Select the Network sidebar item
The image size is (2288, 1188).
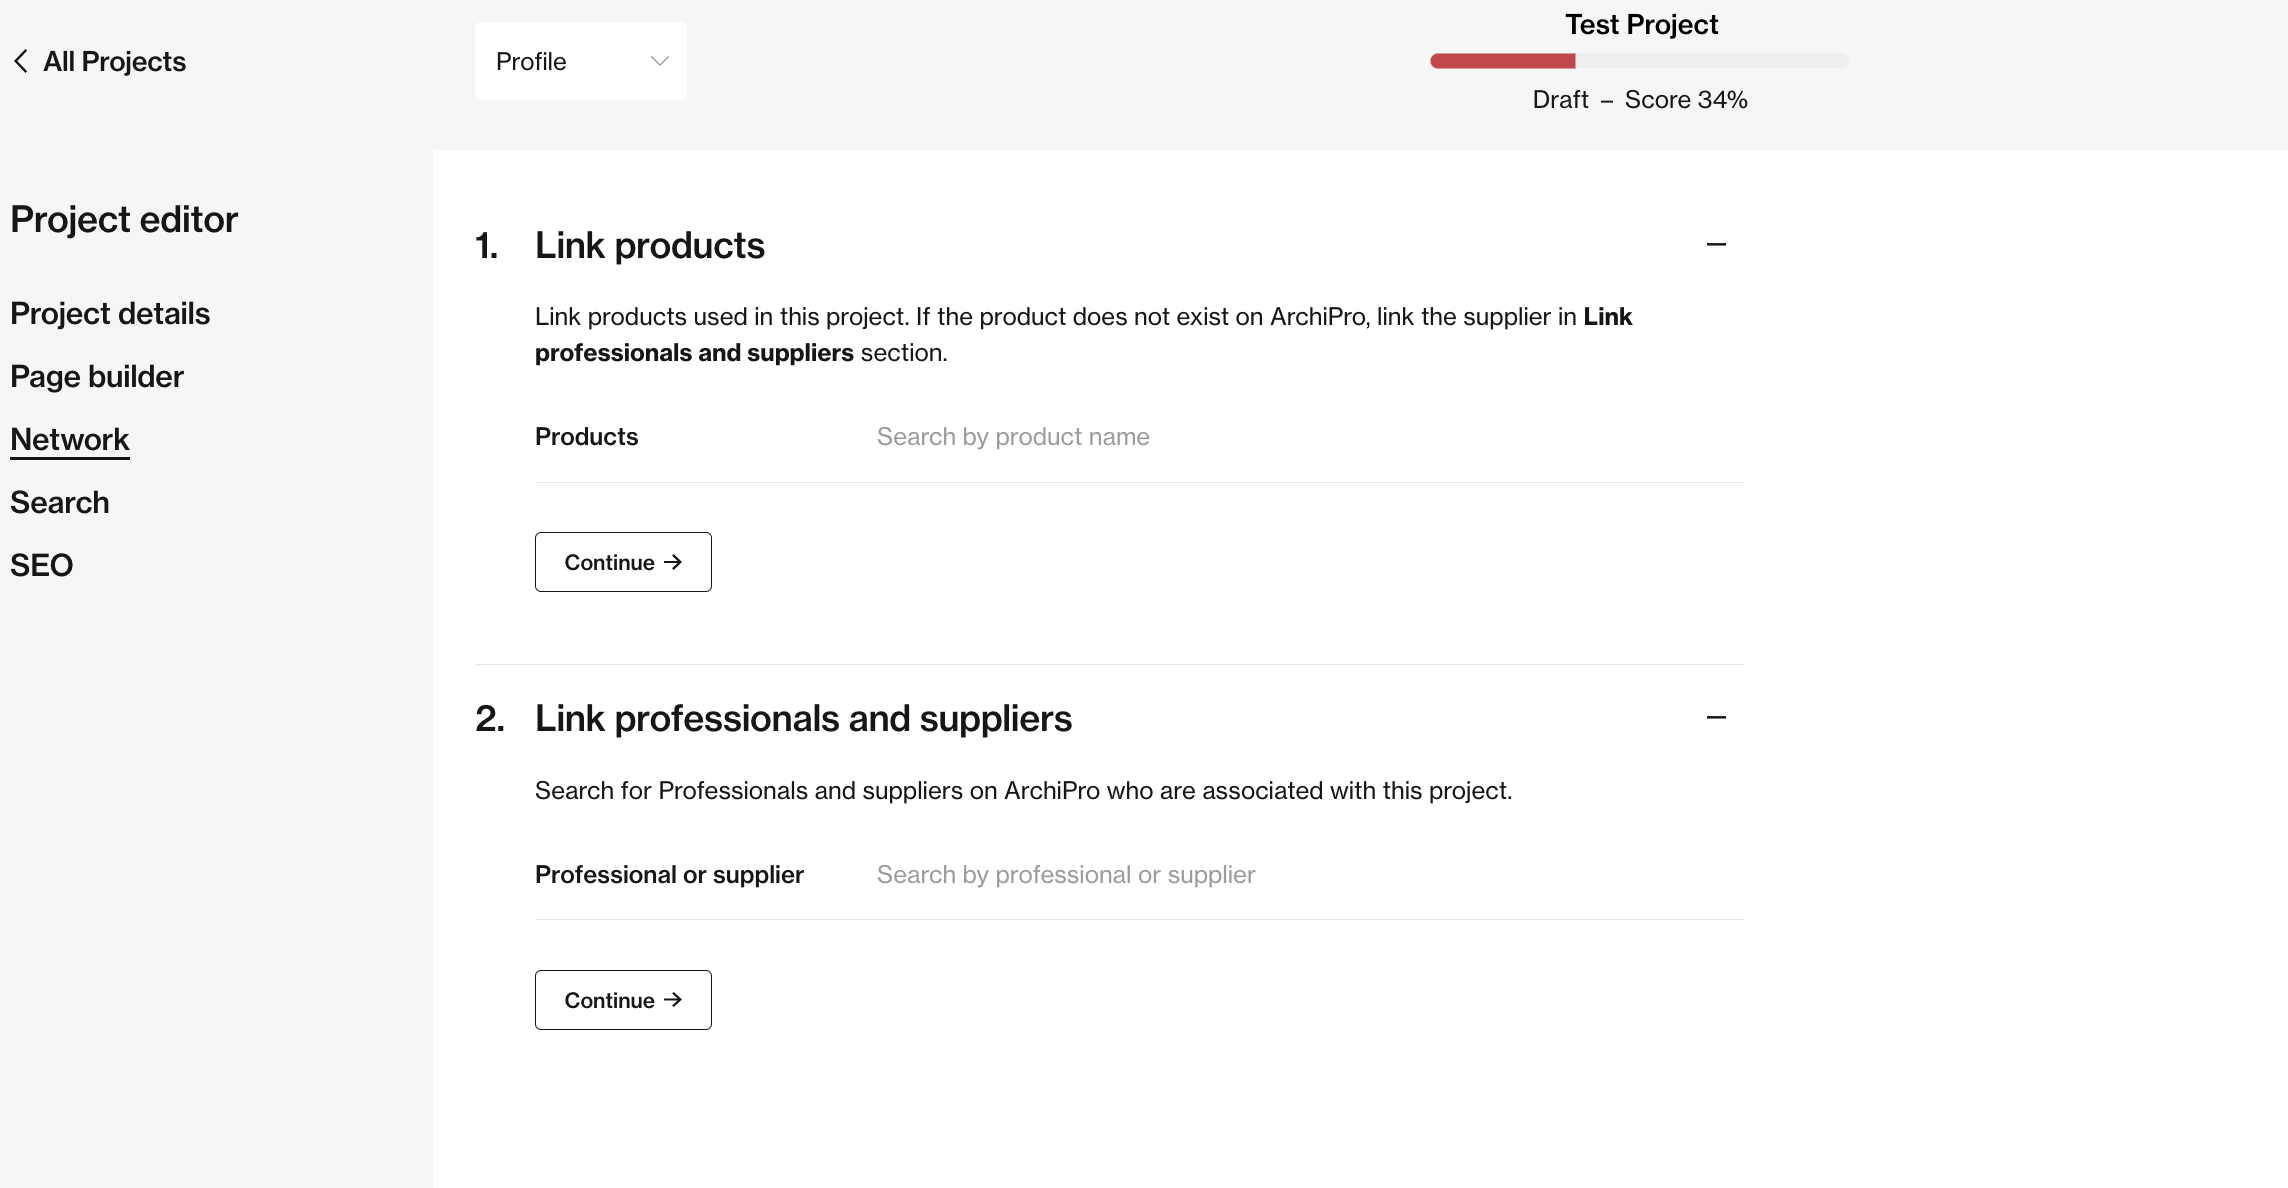(x=70, y=440)
